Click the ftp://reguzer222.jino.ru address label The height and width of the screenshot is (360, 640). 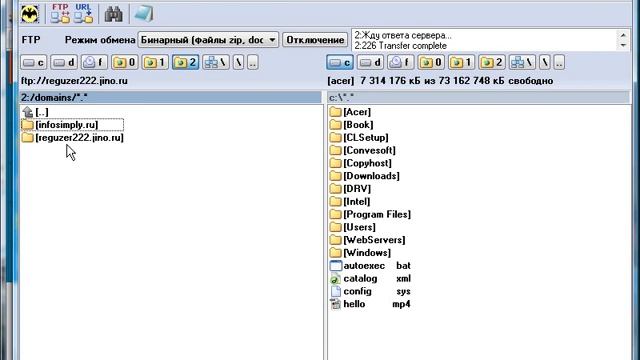coord(74,81)
